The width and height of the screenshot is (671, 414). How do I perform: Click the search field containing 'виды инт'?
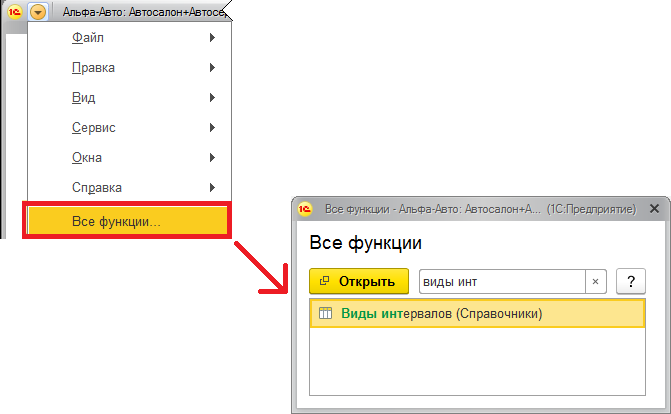click(502, 281)
